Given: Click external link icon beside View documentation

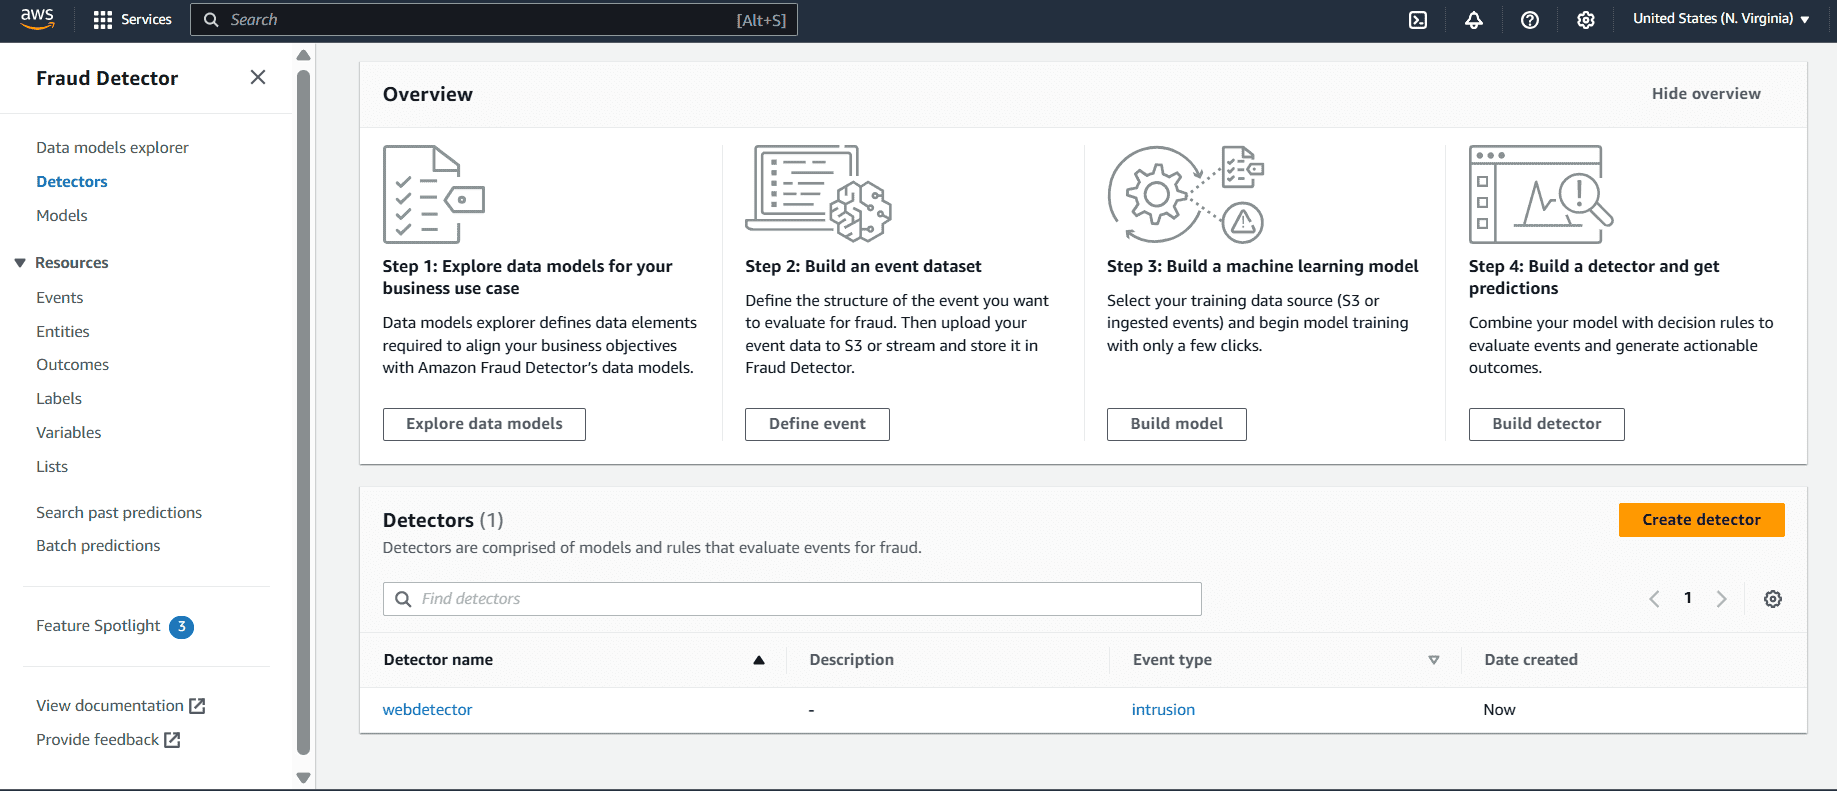Looking at the screenshot, I should point(197,706).
